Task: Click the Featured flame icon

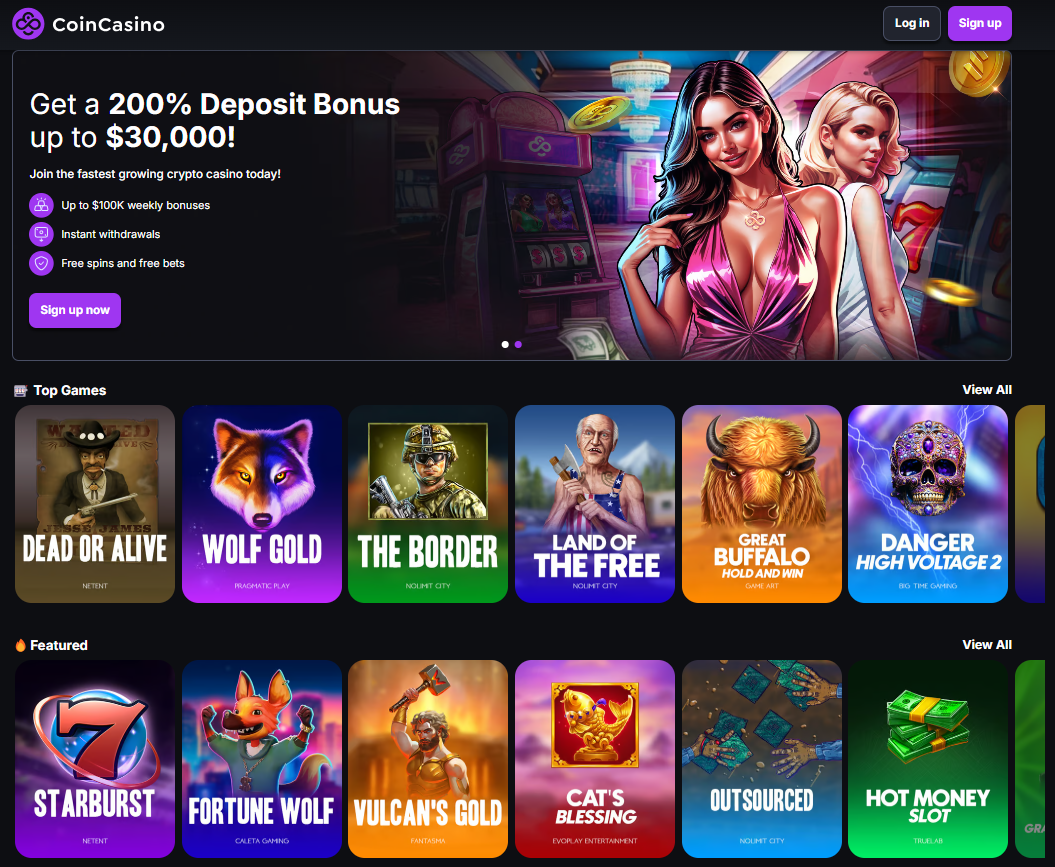Action: 20,645
